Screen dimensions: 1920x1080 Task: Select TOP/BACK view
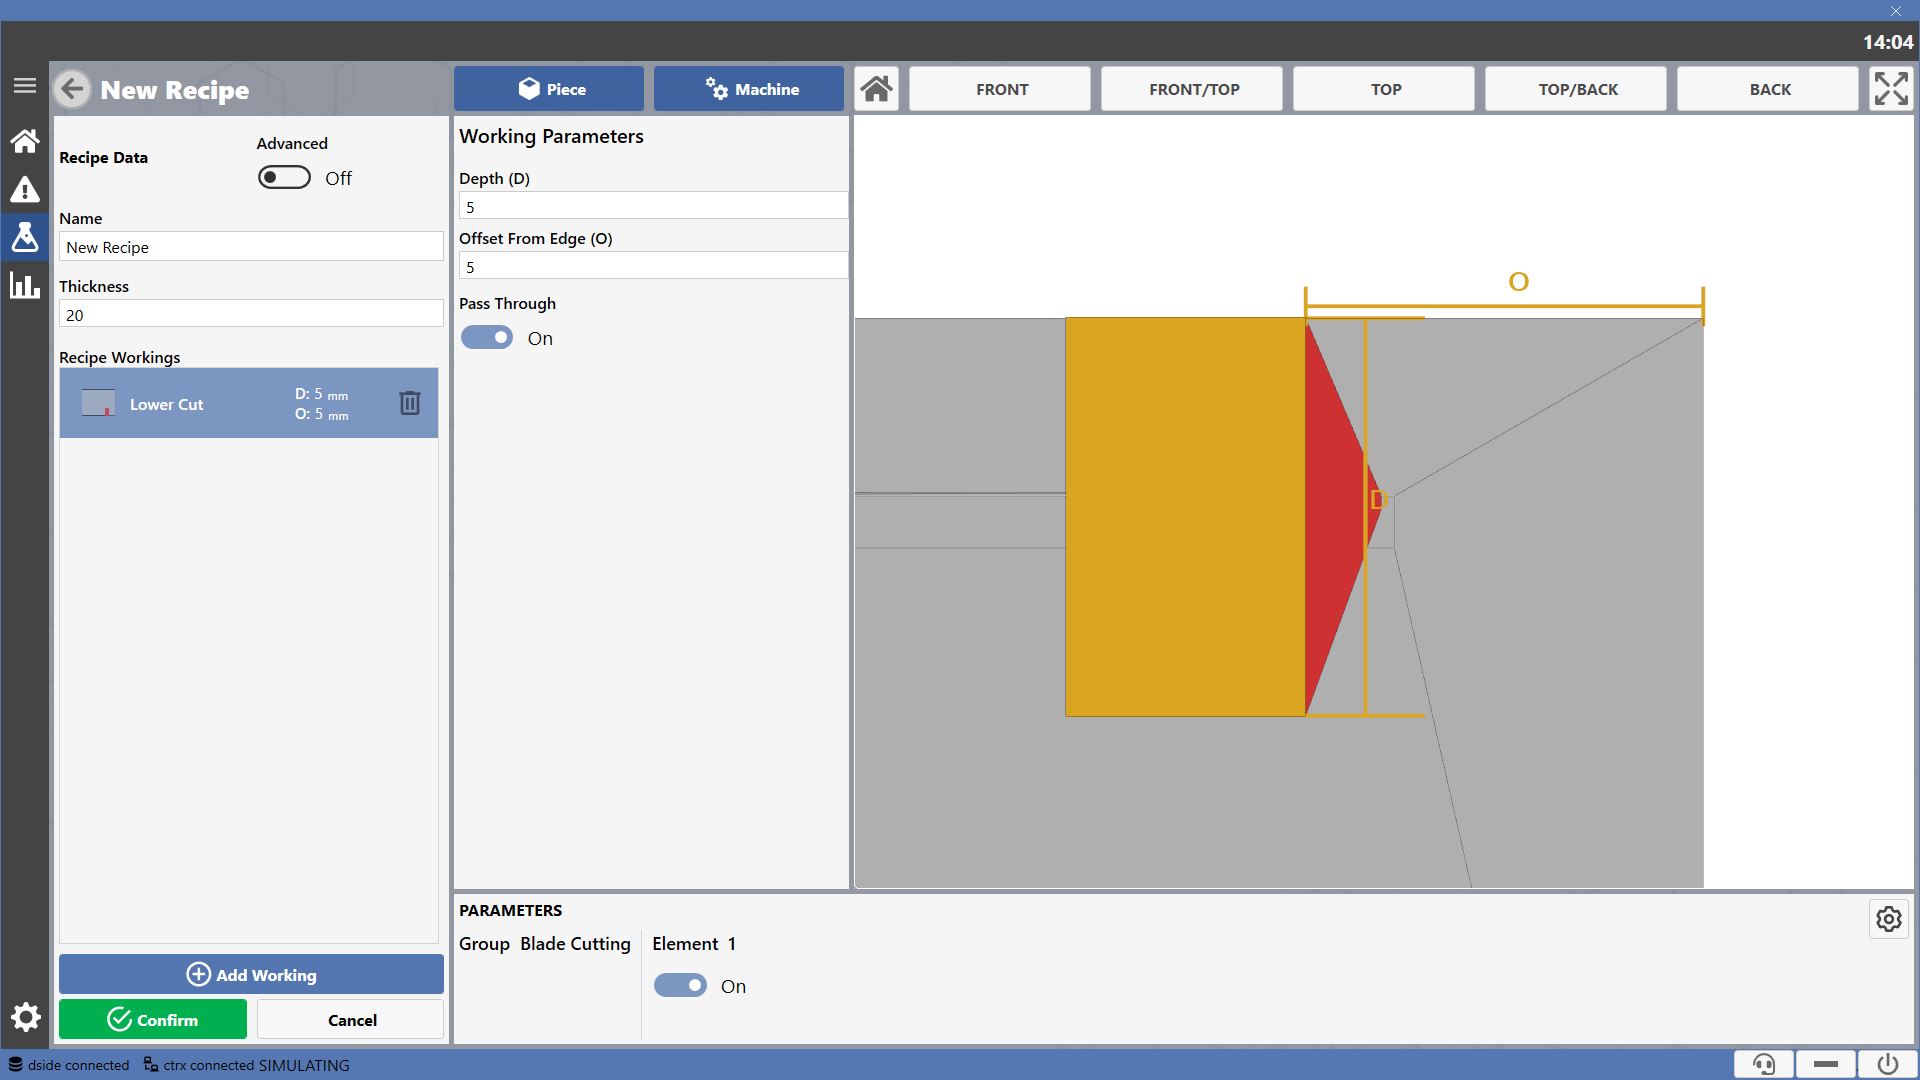1576,89
